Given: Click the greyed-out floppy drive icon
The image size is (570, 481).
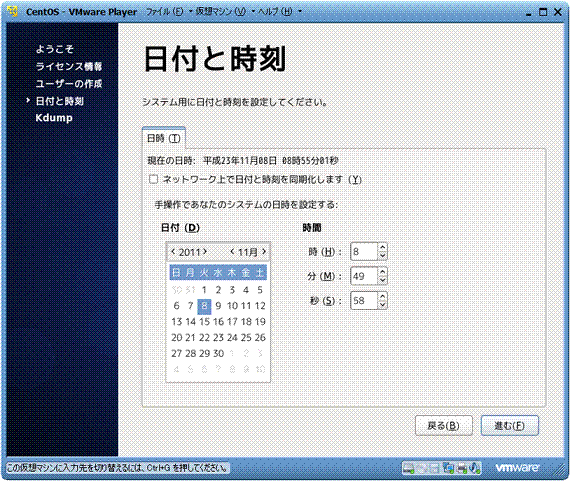Looking at the screenshot, I should tap(435, 468).
